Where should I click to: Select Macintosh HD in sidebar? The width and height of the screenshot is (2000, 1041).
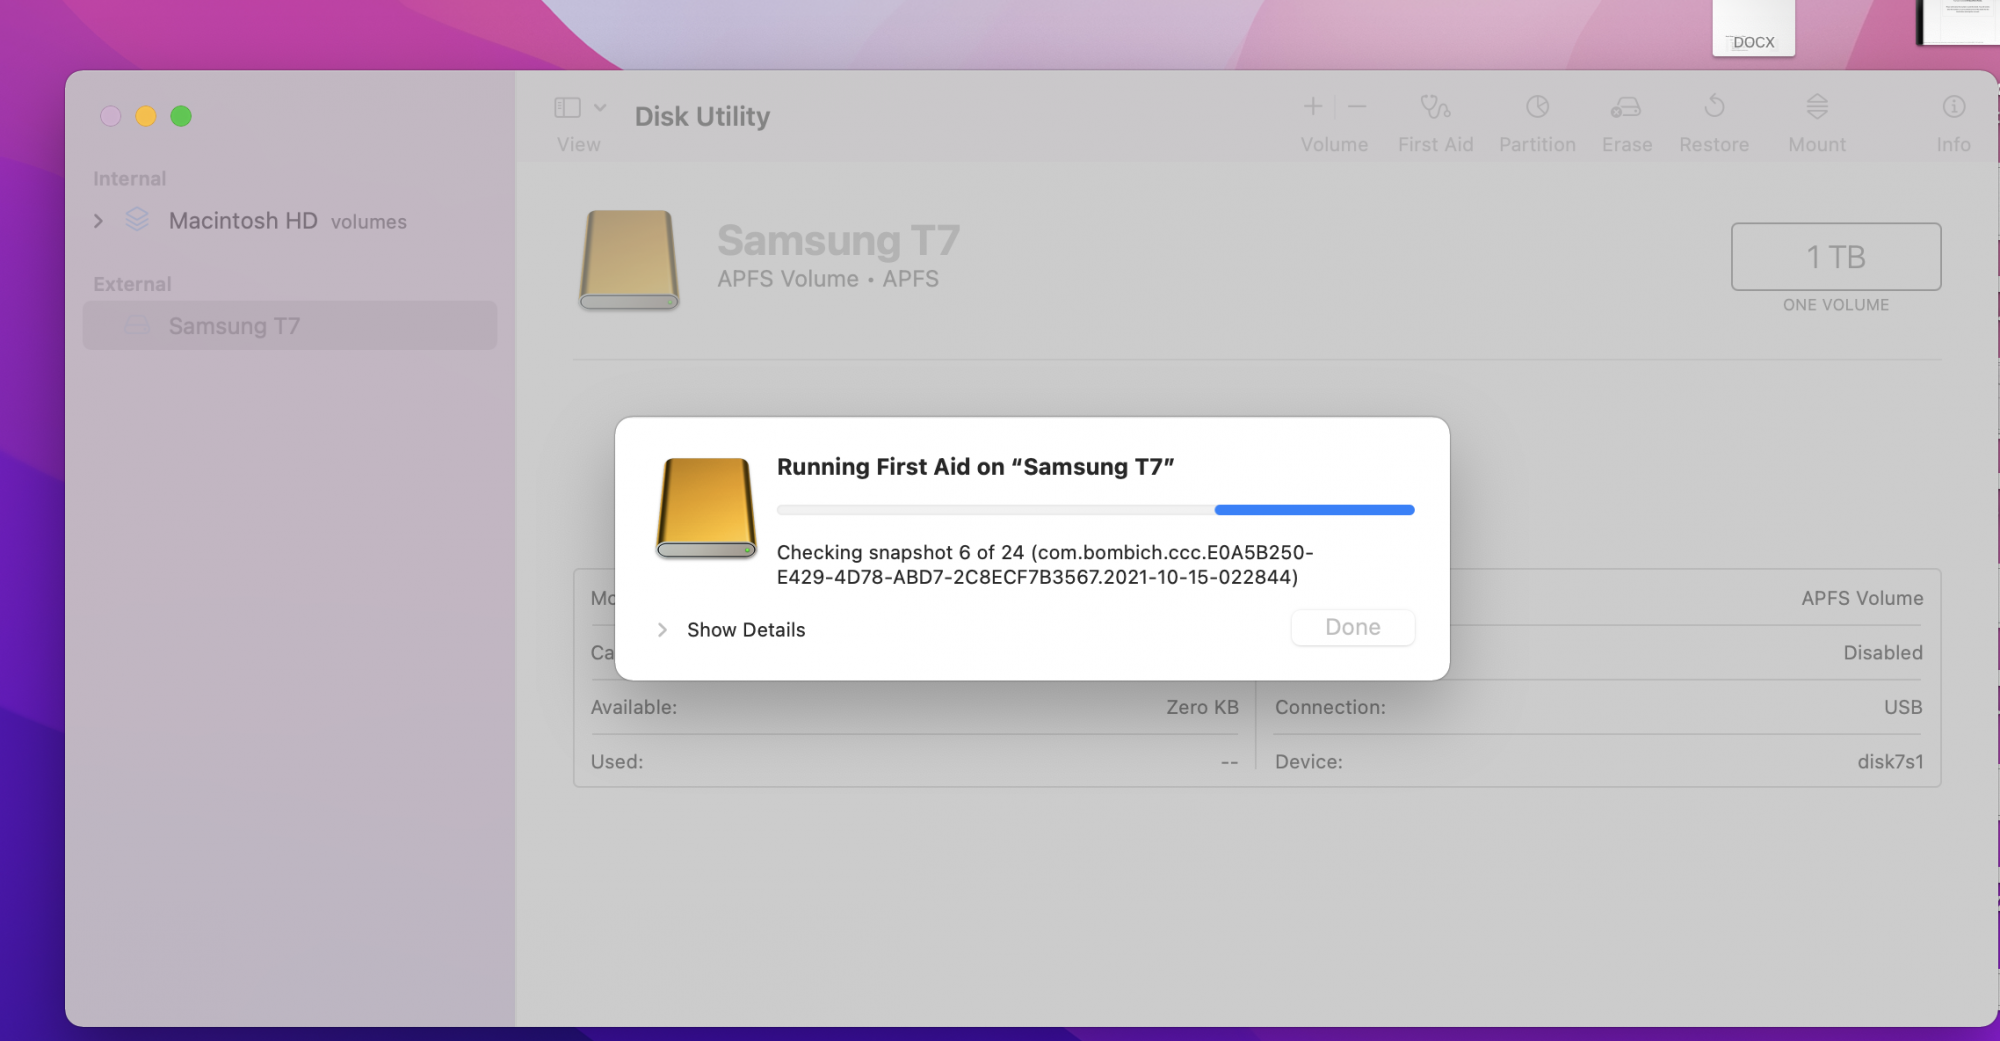tap(243, 221)
